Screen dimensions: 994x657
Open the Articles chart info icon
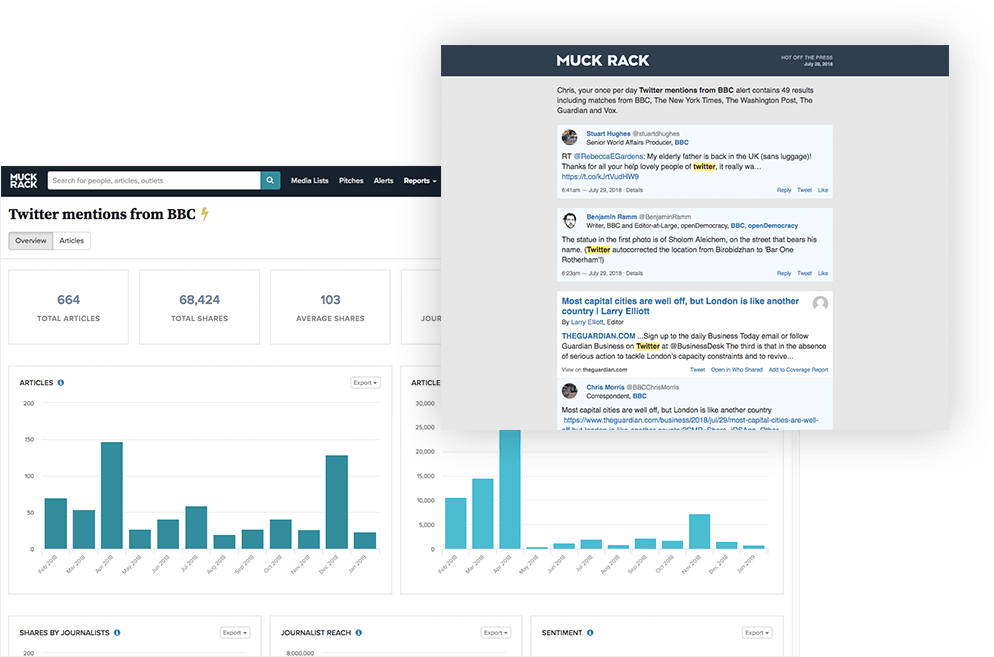61,382
